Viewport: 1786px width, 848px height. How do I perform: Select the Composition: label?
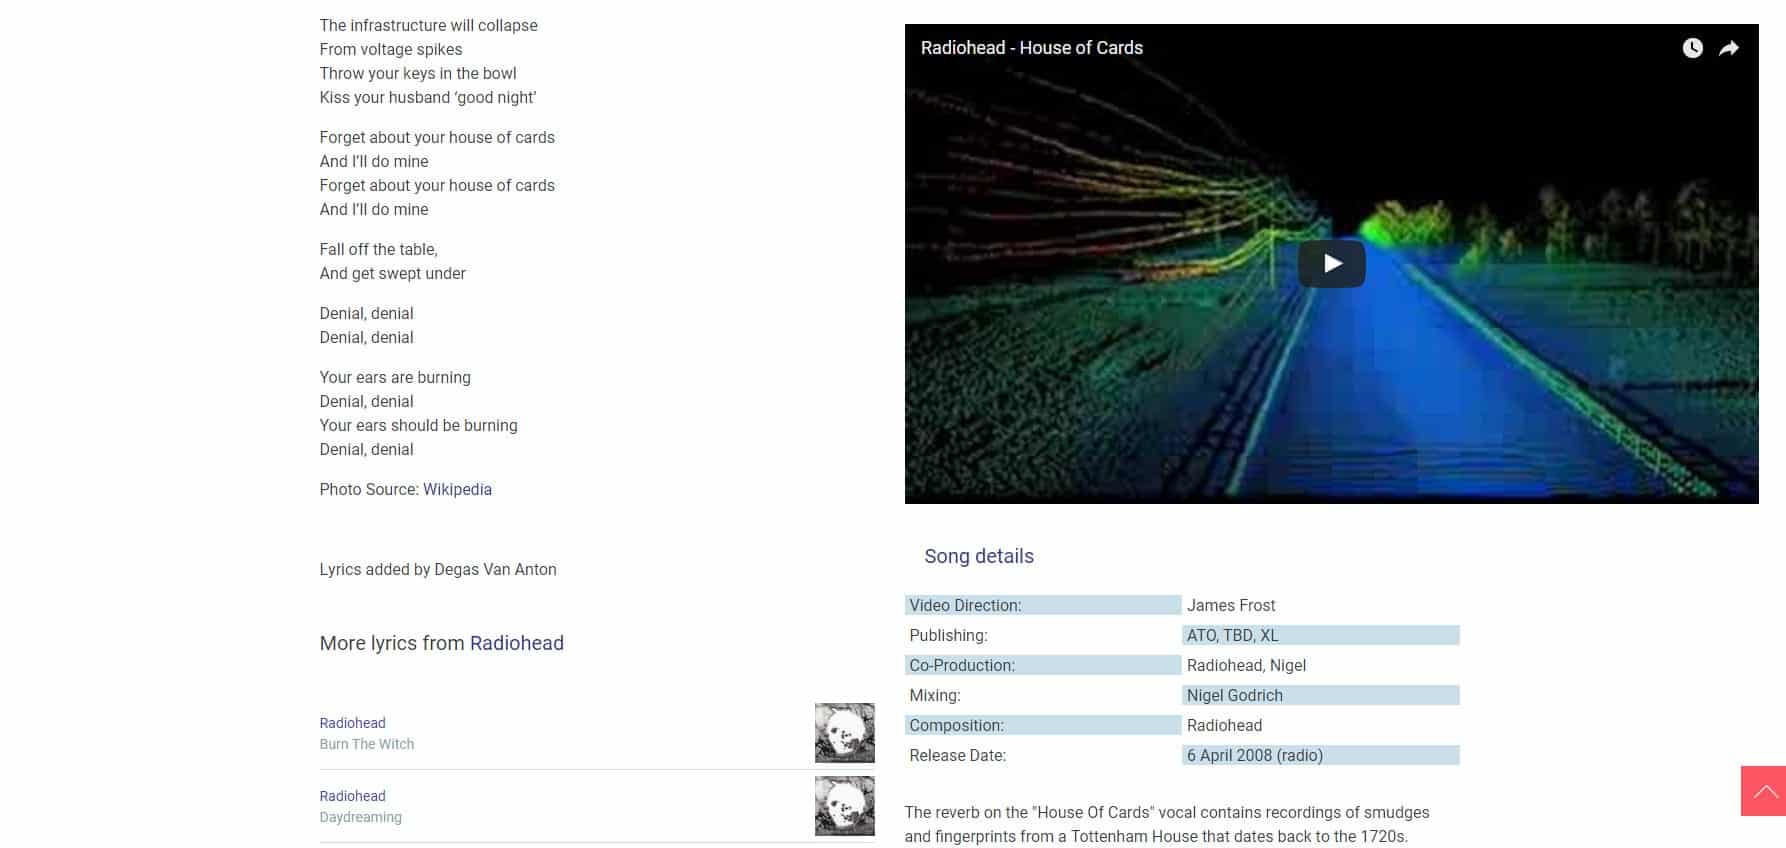coord(1043,725)
